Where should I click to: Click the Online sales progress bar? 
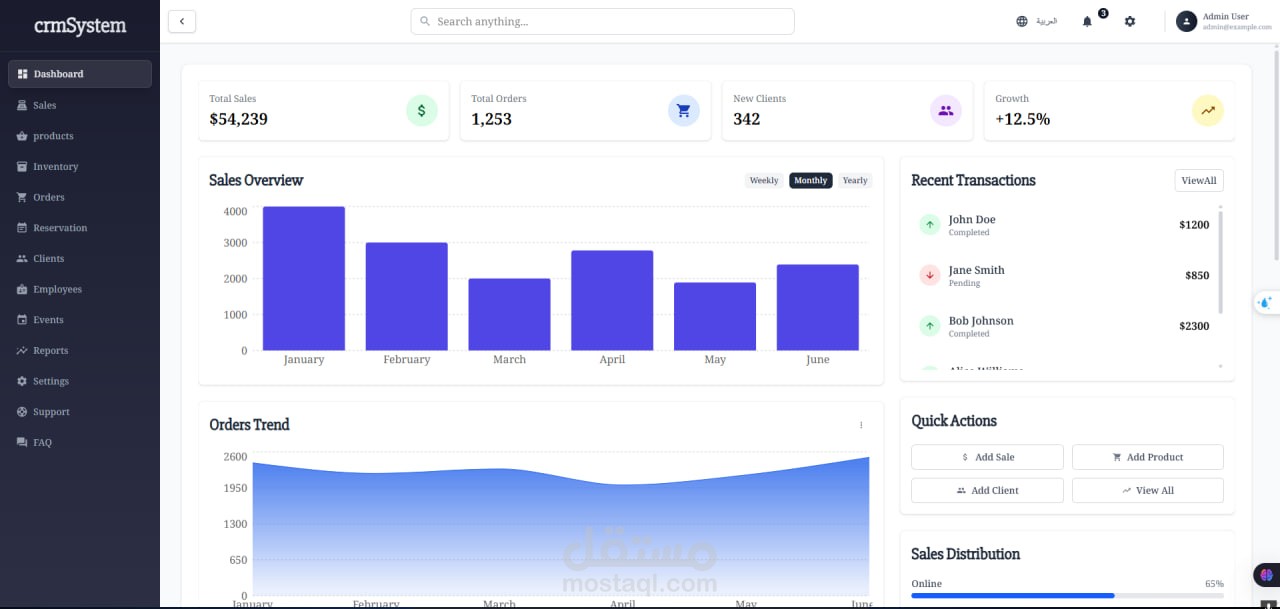(1067, 595)
